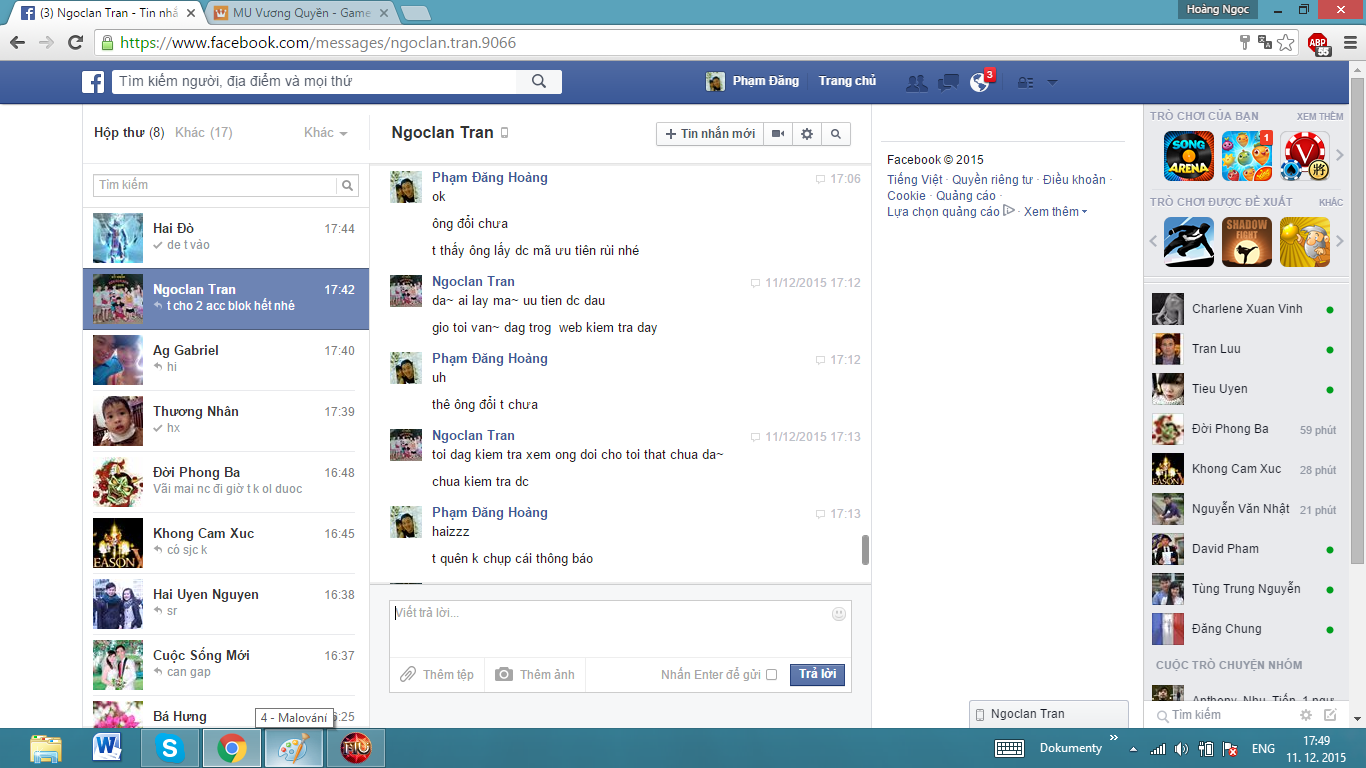This screenshot has height=768, width=1366.
Task: Add a photo with Thêm ảnh
Action: coord(535,675)
